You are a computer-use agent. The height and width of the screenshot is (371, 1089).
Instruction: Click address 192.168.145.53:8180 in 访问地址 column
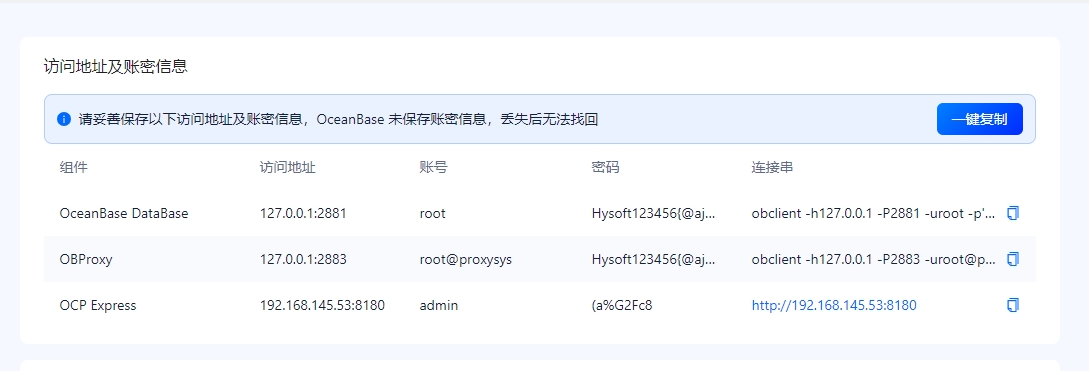(322, 305)
